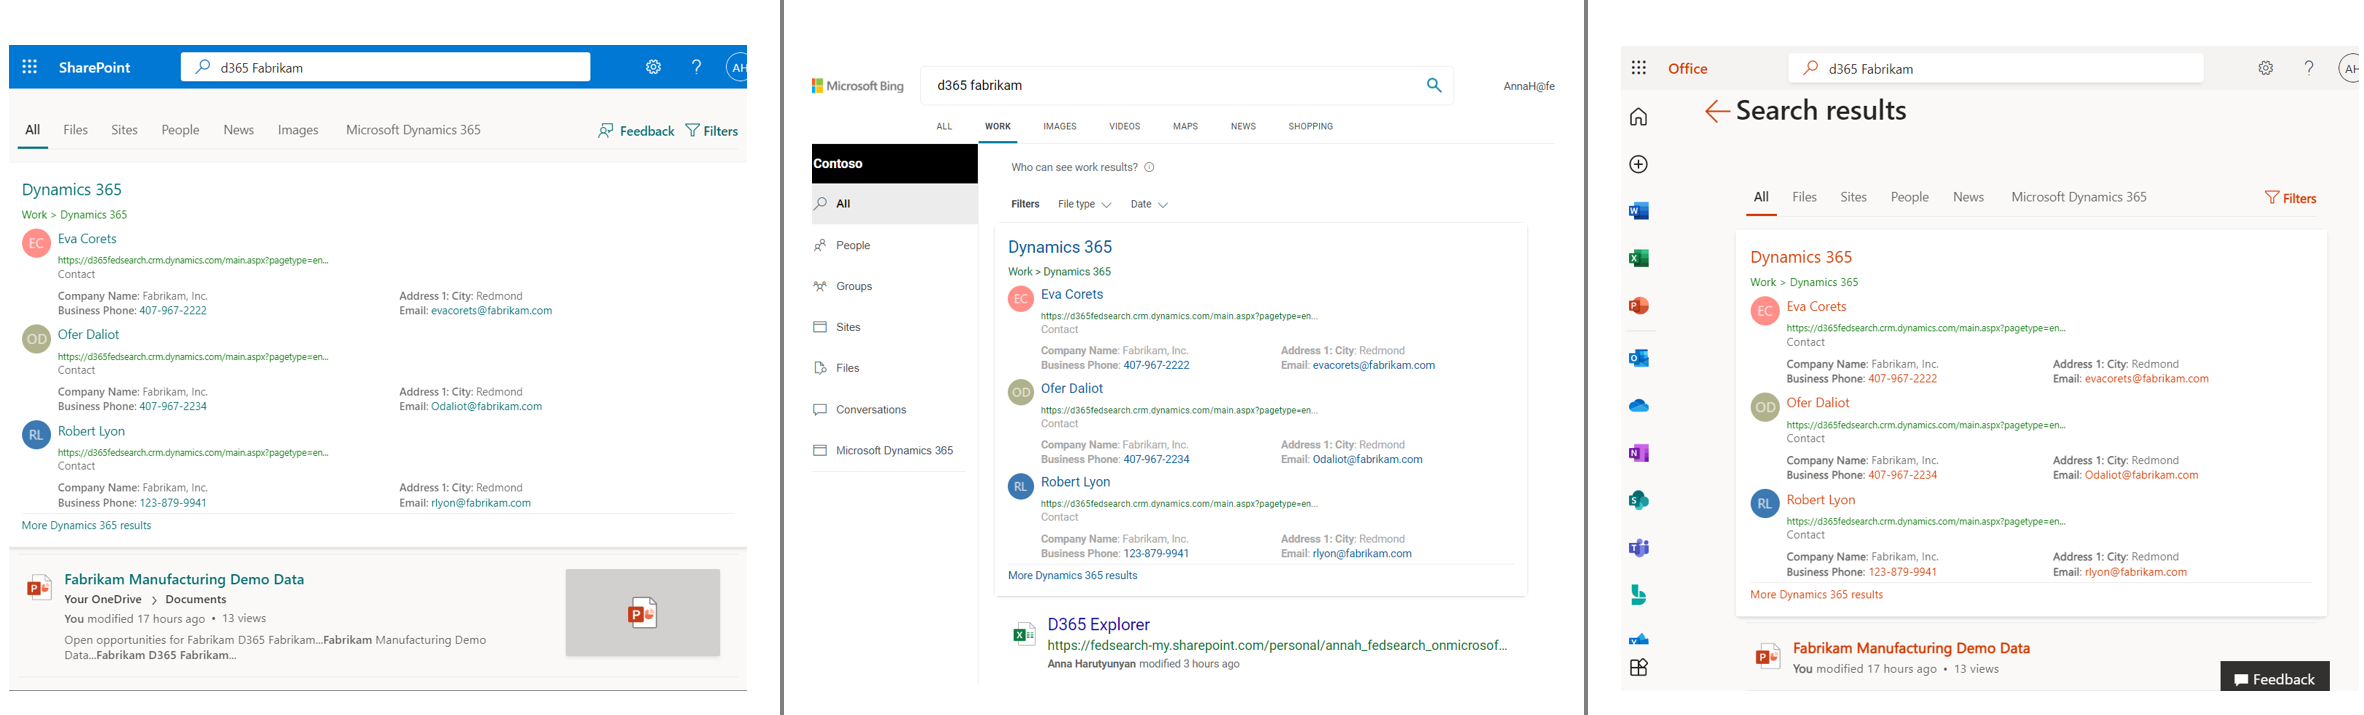Open the SharePoint account avatar
Image resolution: width=2364 pixels, height=715 pixels.
(737, 68)
